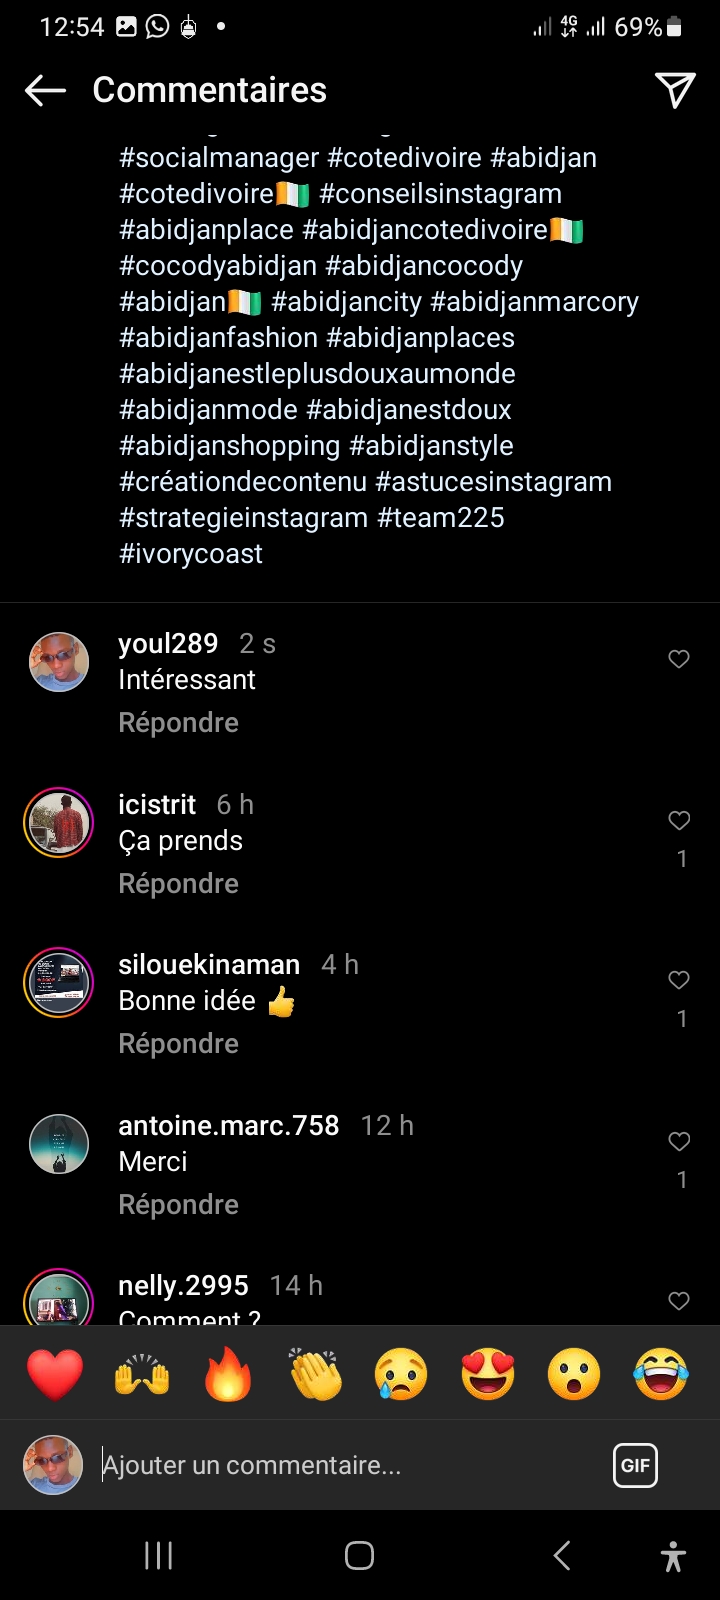This screenshot has height=1600, width=720.
Task: Tap the back arrow beside Commentaires
Action: point(45,90)
